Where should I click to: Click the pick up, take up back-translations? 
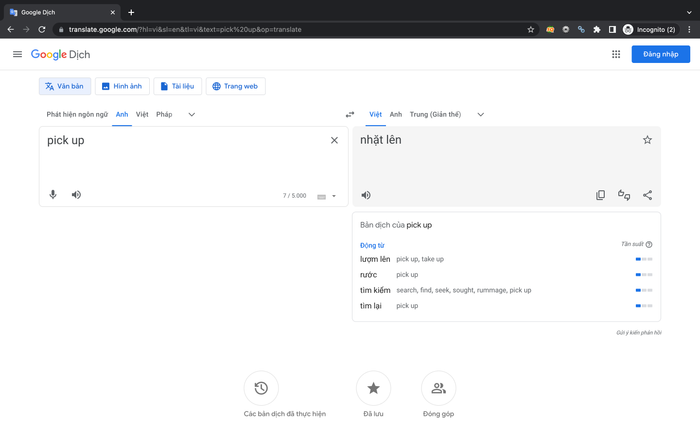(420, 259)
